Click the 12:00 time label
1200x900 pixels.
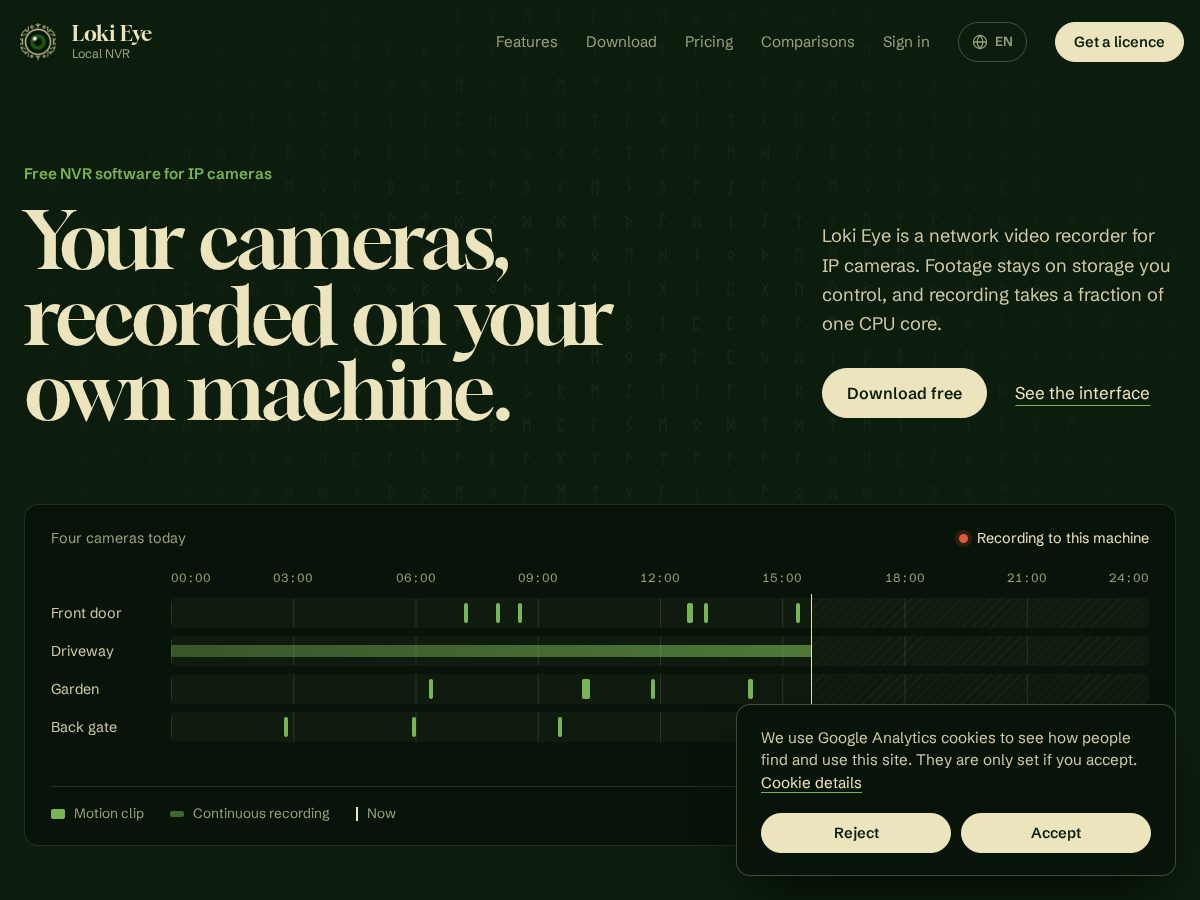click(x=660, y=578)
